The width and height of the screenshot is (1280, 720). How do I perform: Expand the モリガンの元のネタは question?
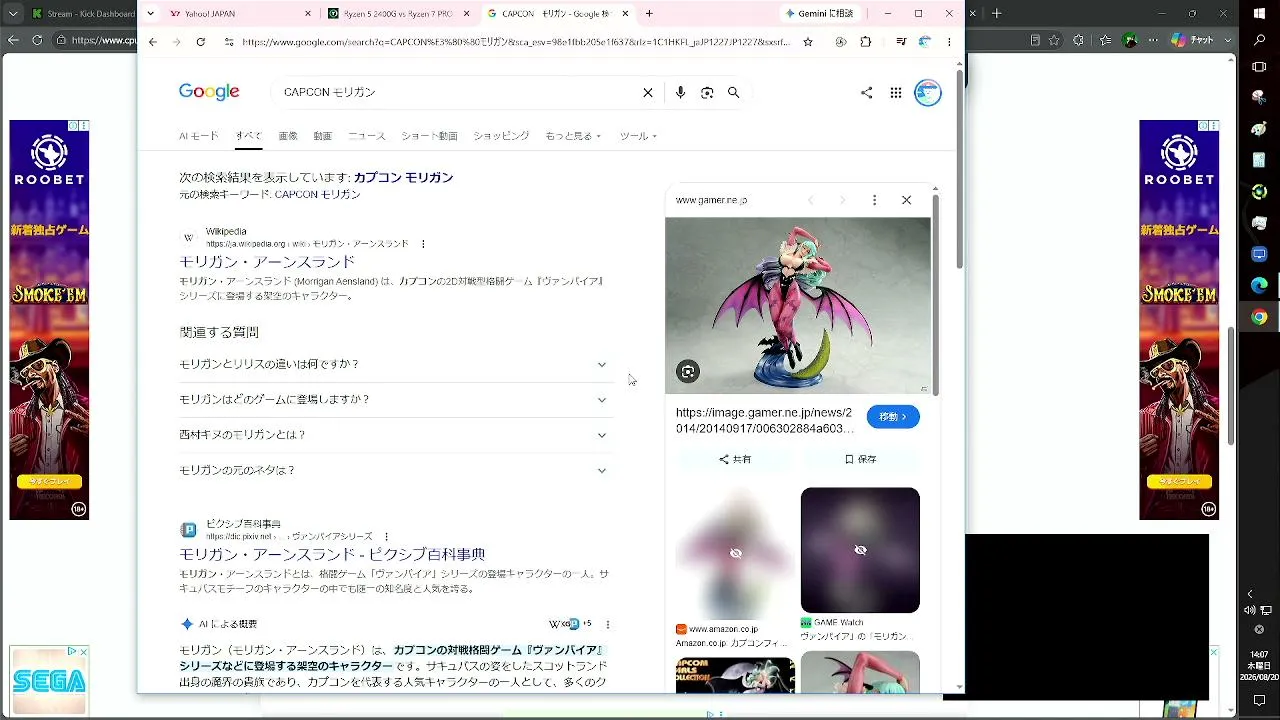tap(394, 471)
